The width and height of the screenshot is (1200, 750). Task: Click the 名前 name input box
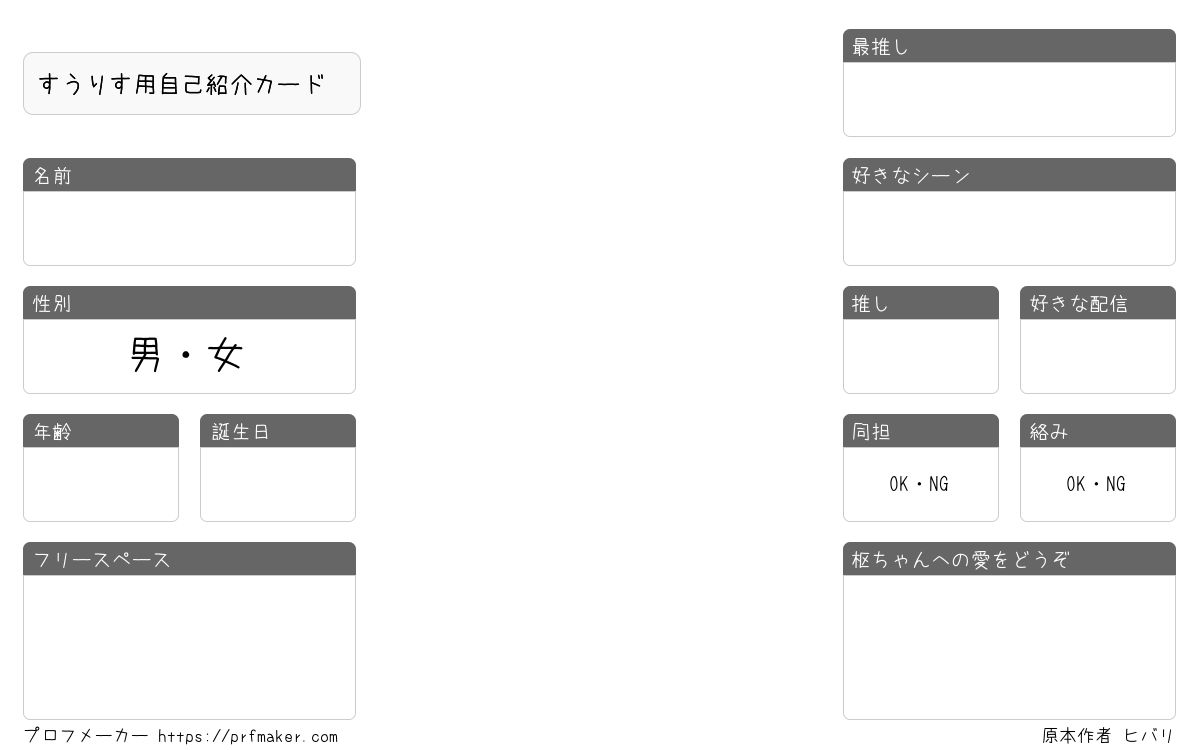tap(189, 228)
